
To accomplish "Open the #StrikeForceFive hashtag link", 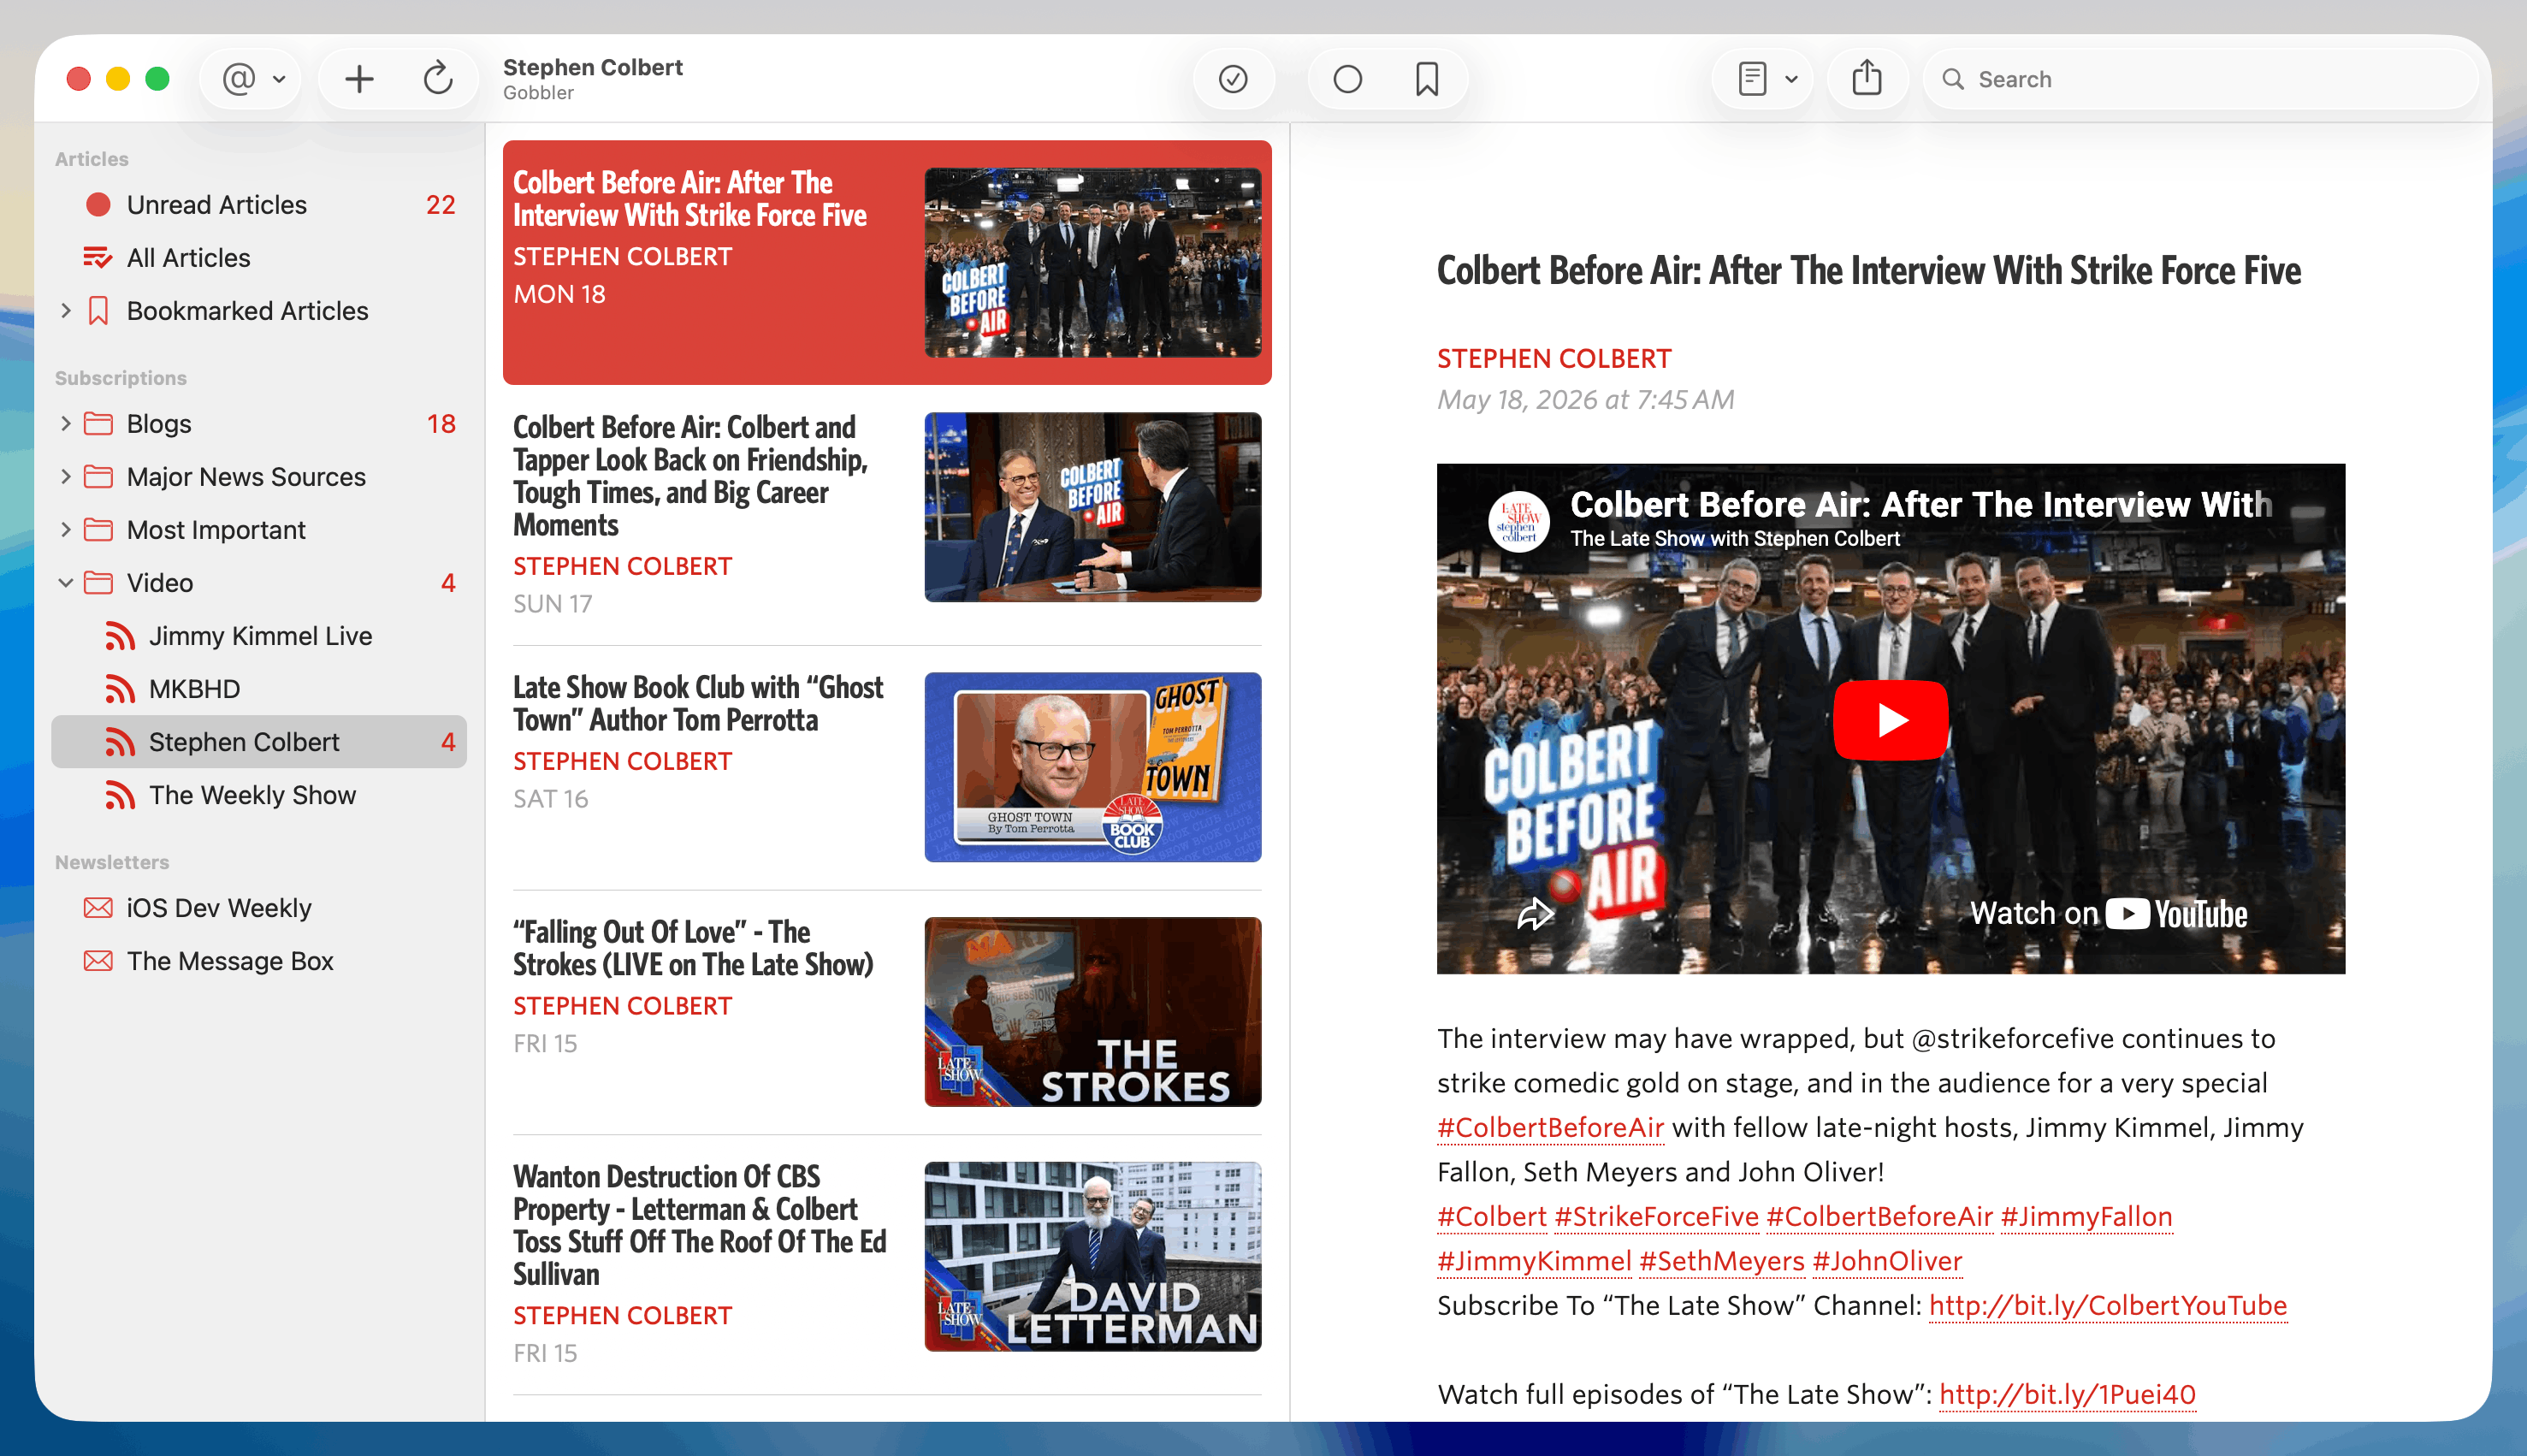I will click(1656, 1217).
